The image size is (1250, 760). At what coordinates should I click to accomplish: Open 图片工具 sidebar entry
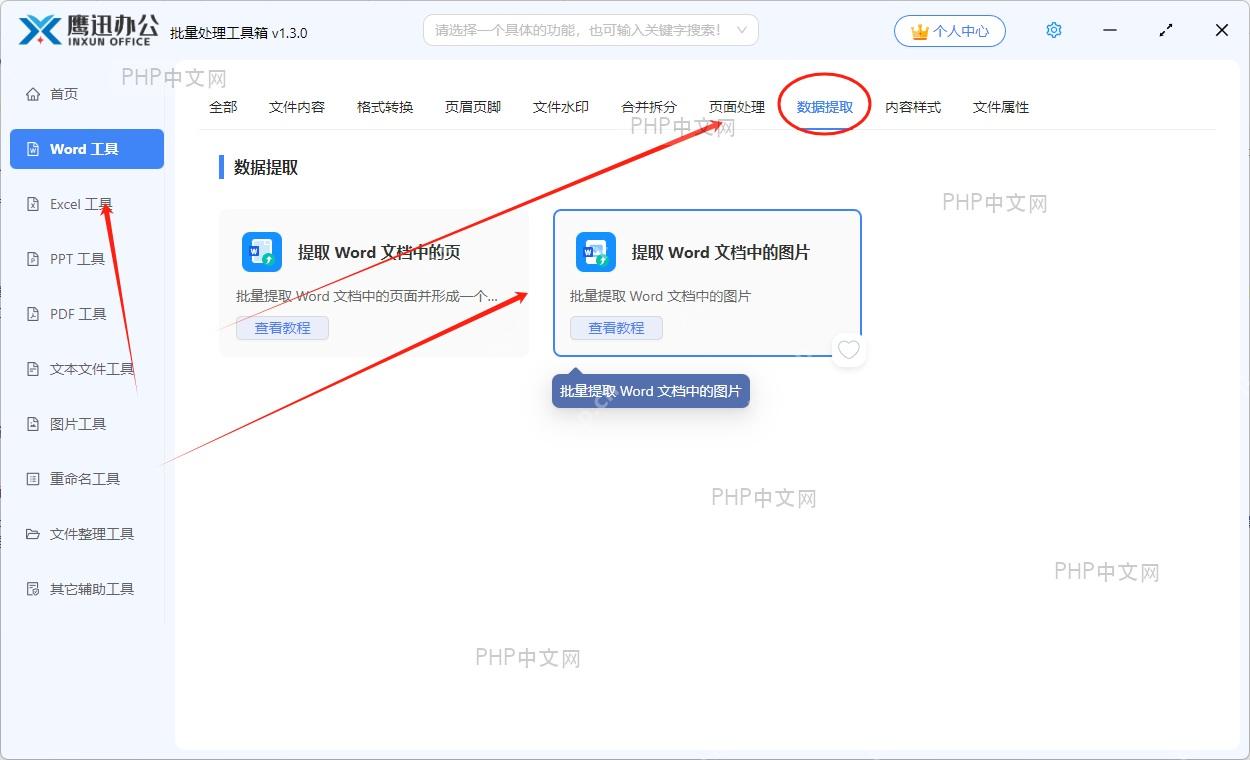pyautogui.click(x=78, y=424)
